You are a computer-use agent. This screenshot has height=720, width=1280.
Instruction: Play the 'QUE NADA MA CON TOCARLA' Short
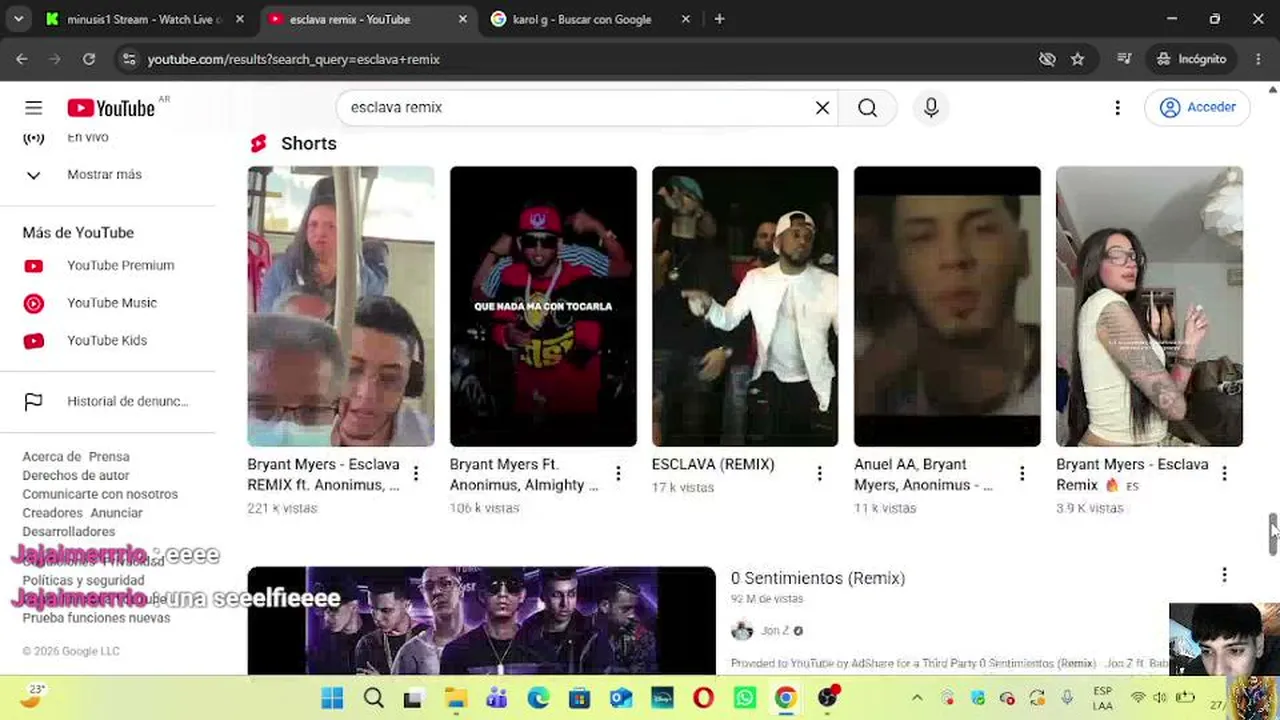(543, 306)
